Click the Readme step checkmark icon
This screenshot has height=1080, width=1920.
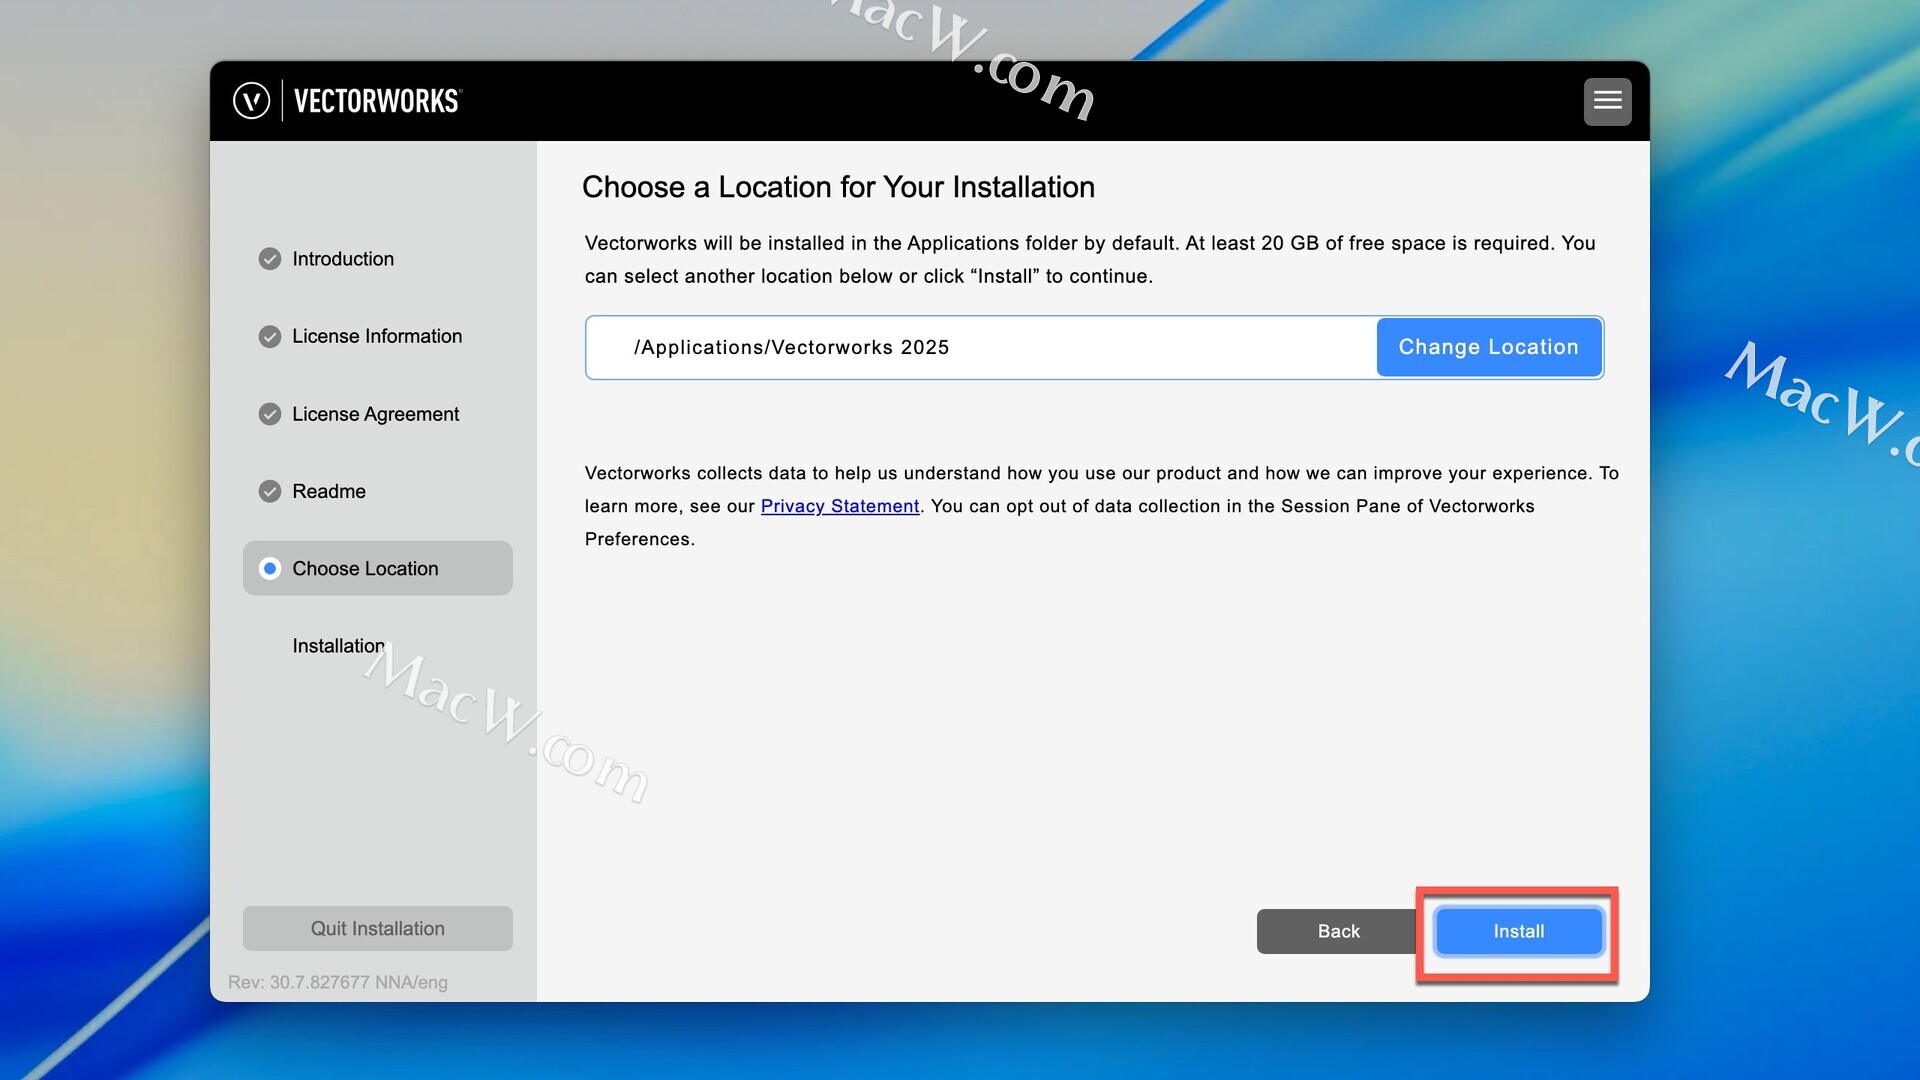pyautogui.click(x=270, y=491)
